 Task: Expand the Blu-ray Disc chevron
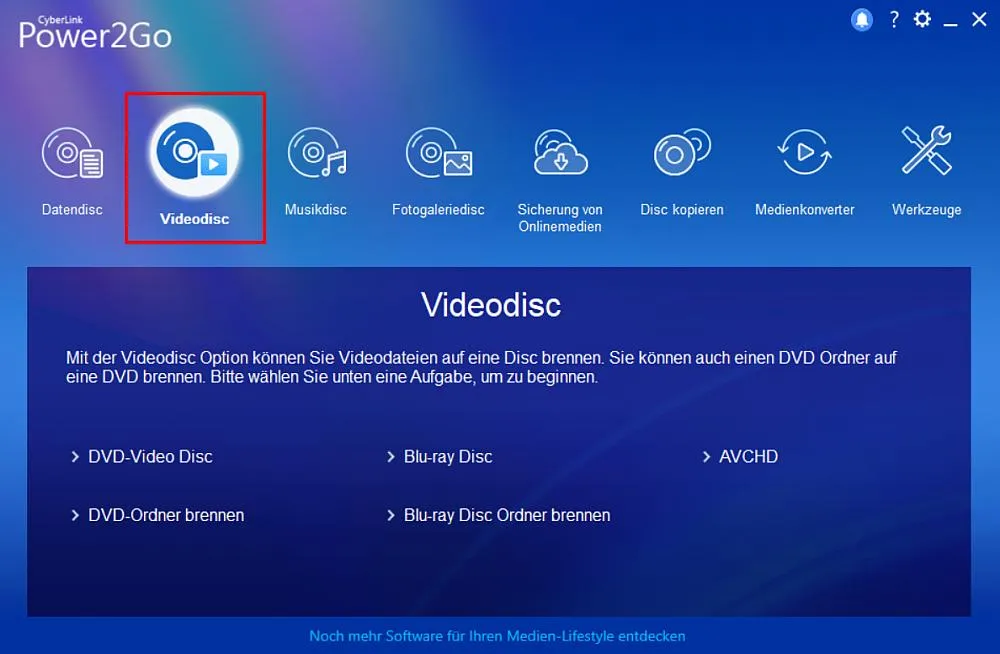pyautogui.click(x=392, y=457)
